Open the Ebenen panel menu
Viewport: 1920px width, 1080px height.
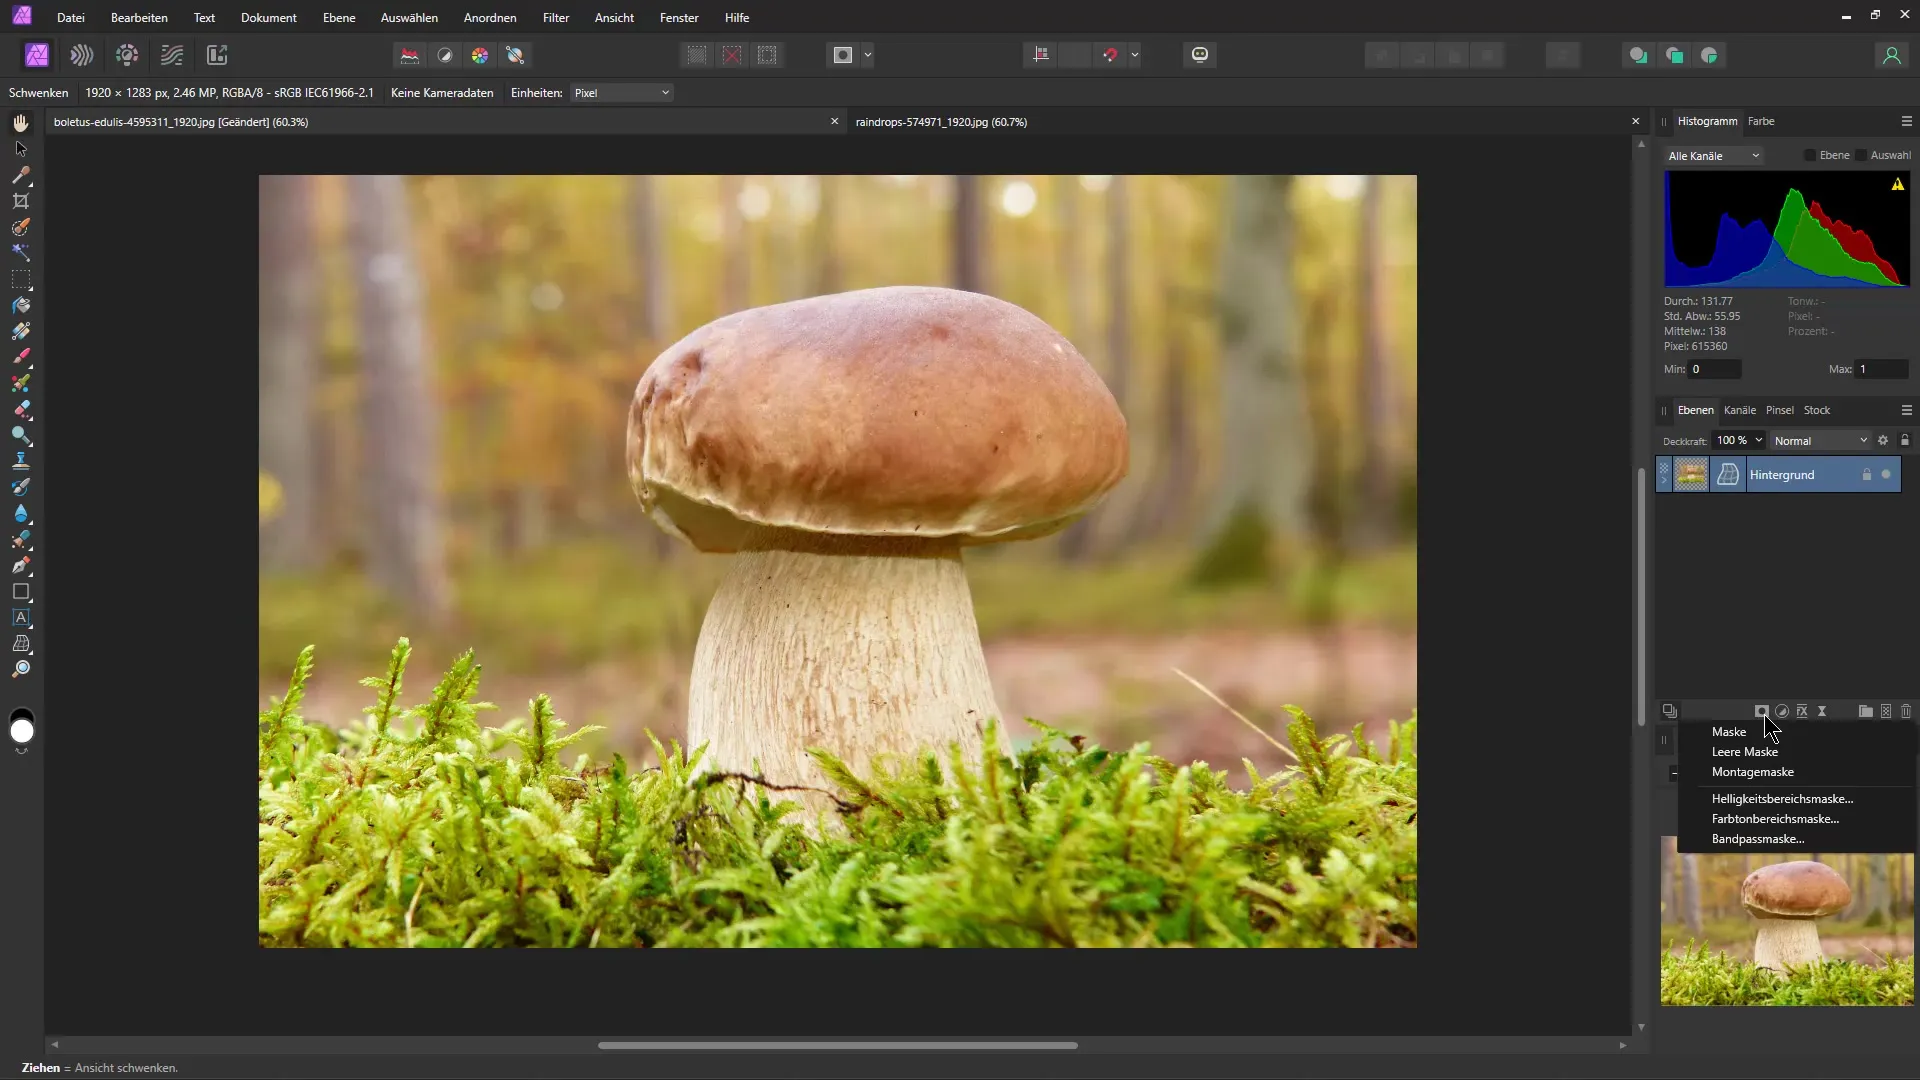(1906, 410)
